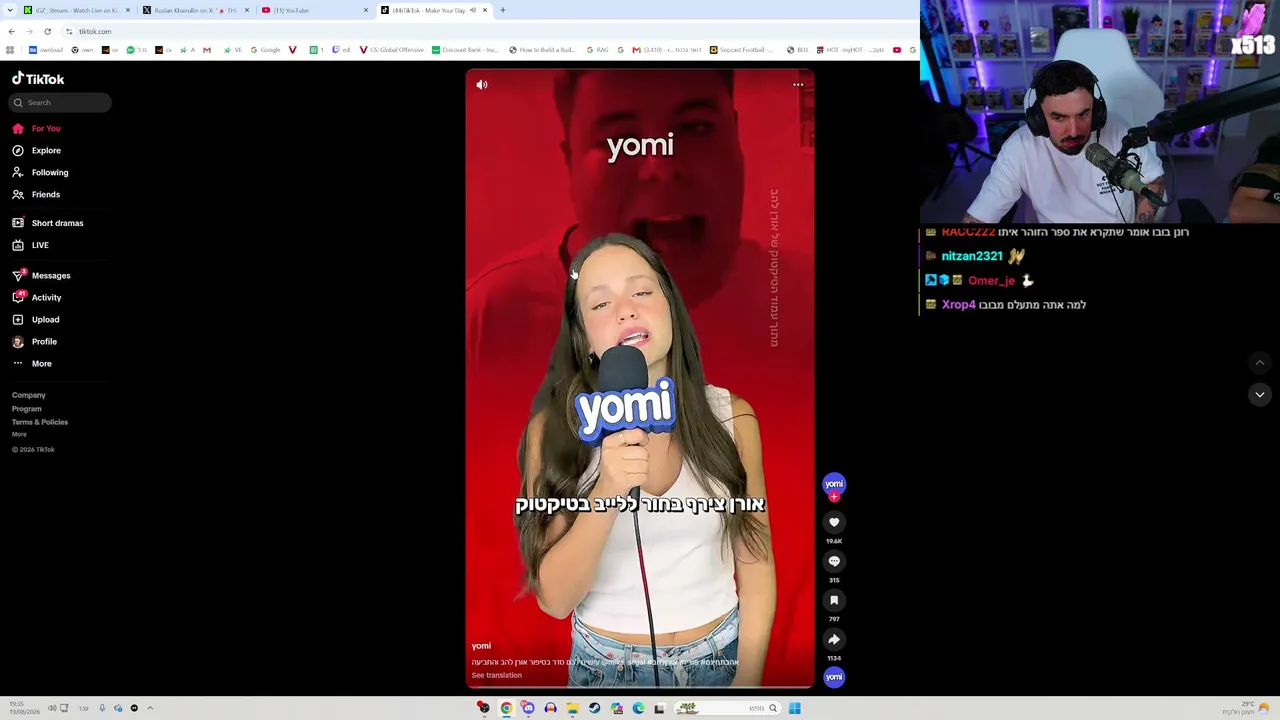Viewport: 1280px width, 720px height.
Task: Open the Company footer link
Action: click(29, 395)
